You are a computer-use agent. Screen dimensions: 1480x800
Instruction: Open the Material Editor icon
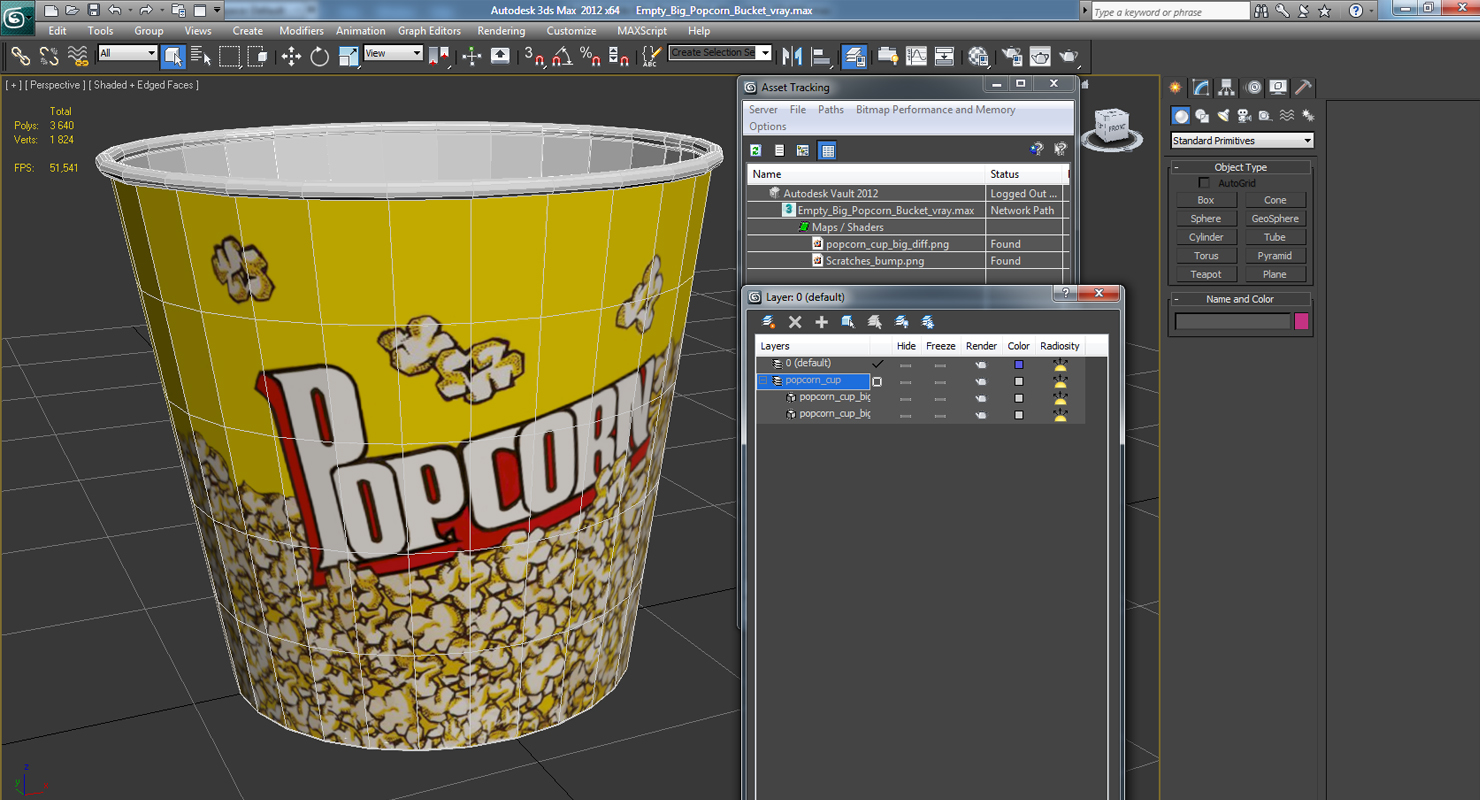point(978,56)
